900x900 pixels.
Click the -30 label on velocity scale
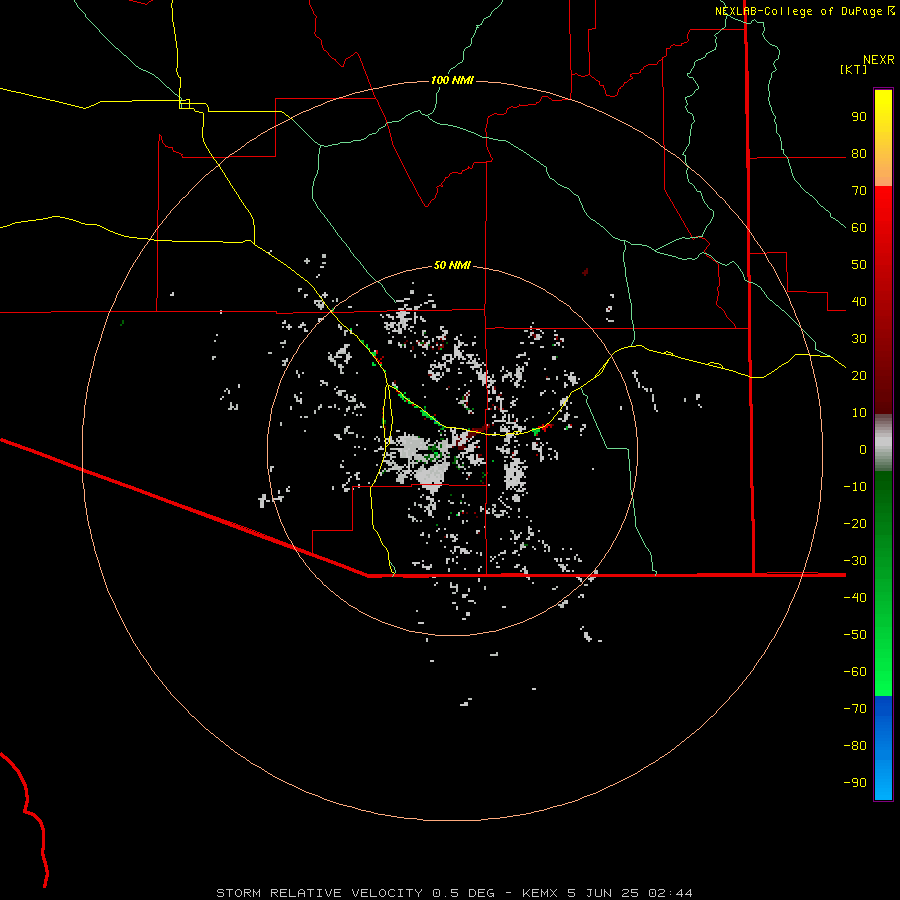[x=855, y=560]
